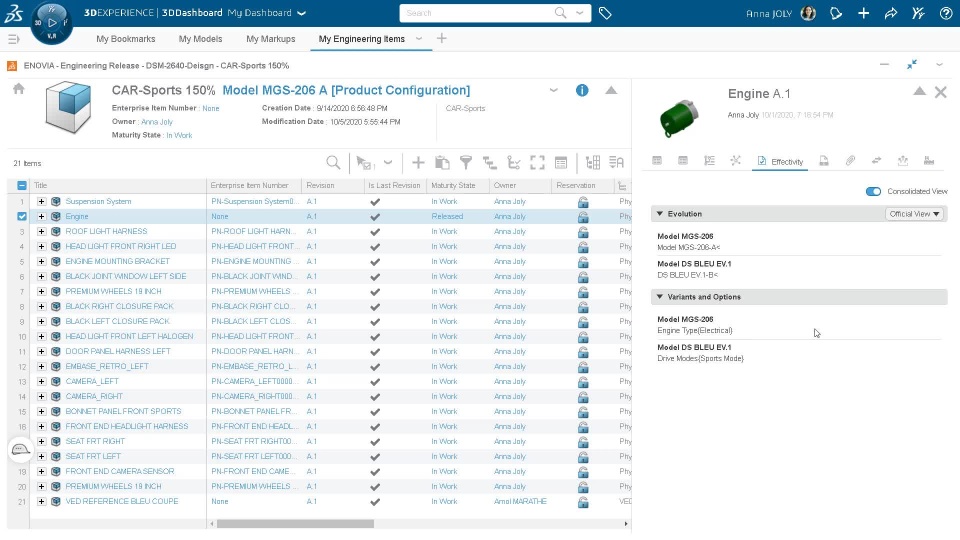The width and height of the screenshot is (960, 540).
Task: Sort by the Maturity State column header
Action: click(x=453, y=186)
